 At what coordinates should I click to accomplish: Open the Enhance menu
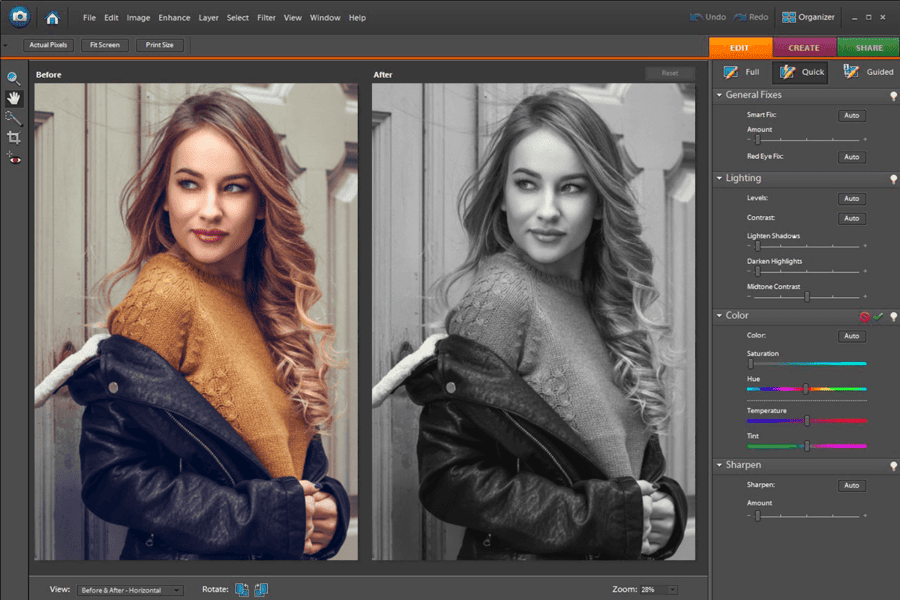[x=174, y=17]
